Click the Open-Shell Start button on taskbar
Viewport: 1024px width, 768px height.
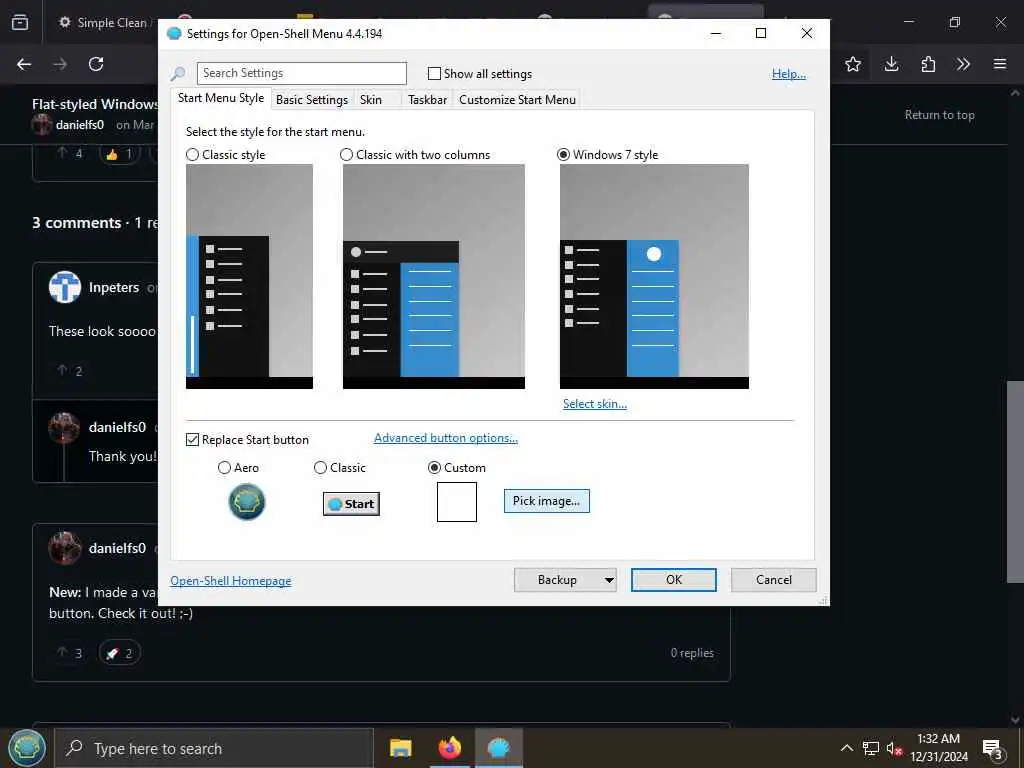27,748
